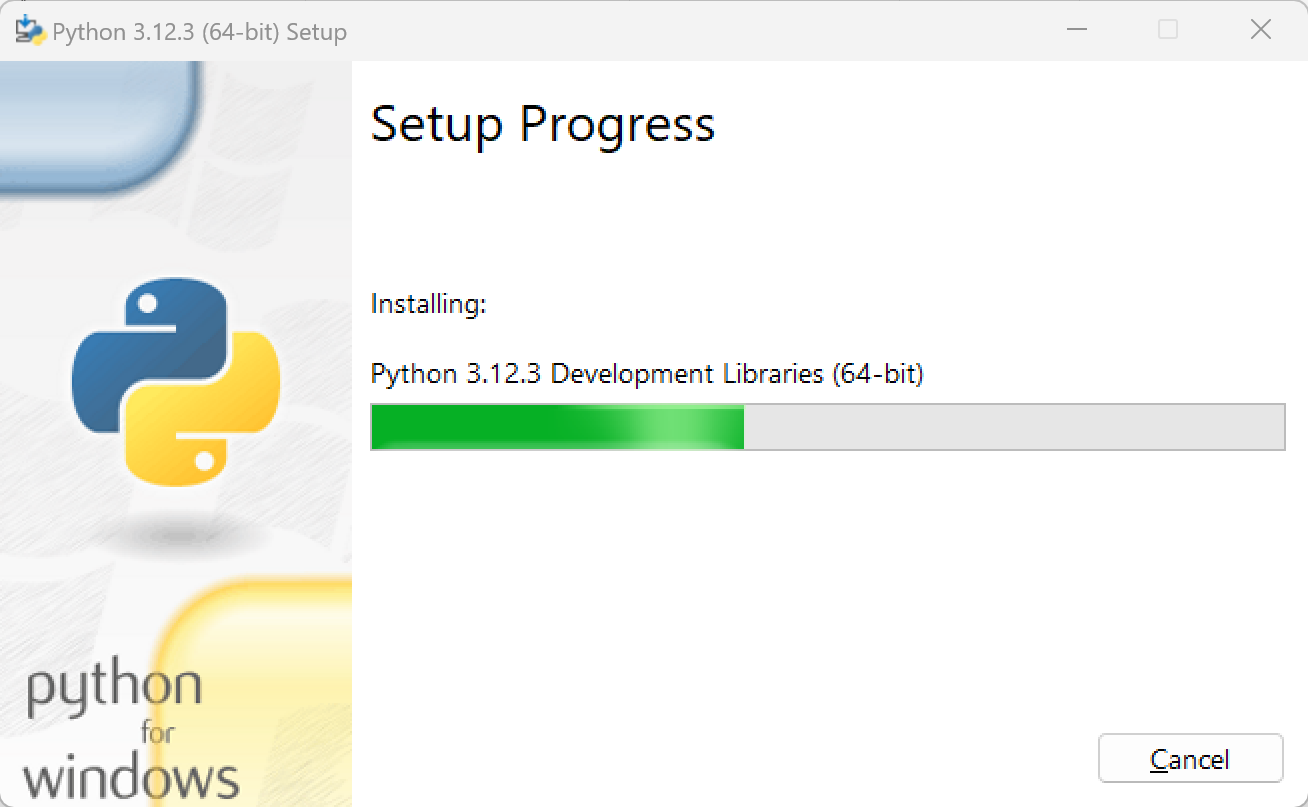Select the 'Setup Progress' heading text
Viewport: 1308px width, 807px height.
click(x=542, y=124)
